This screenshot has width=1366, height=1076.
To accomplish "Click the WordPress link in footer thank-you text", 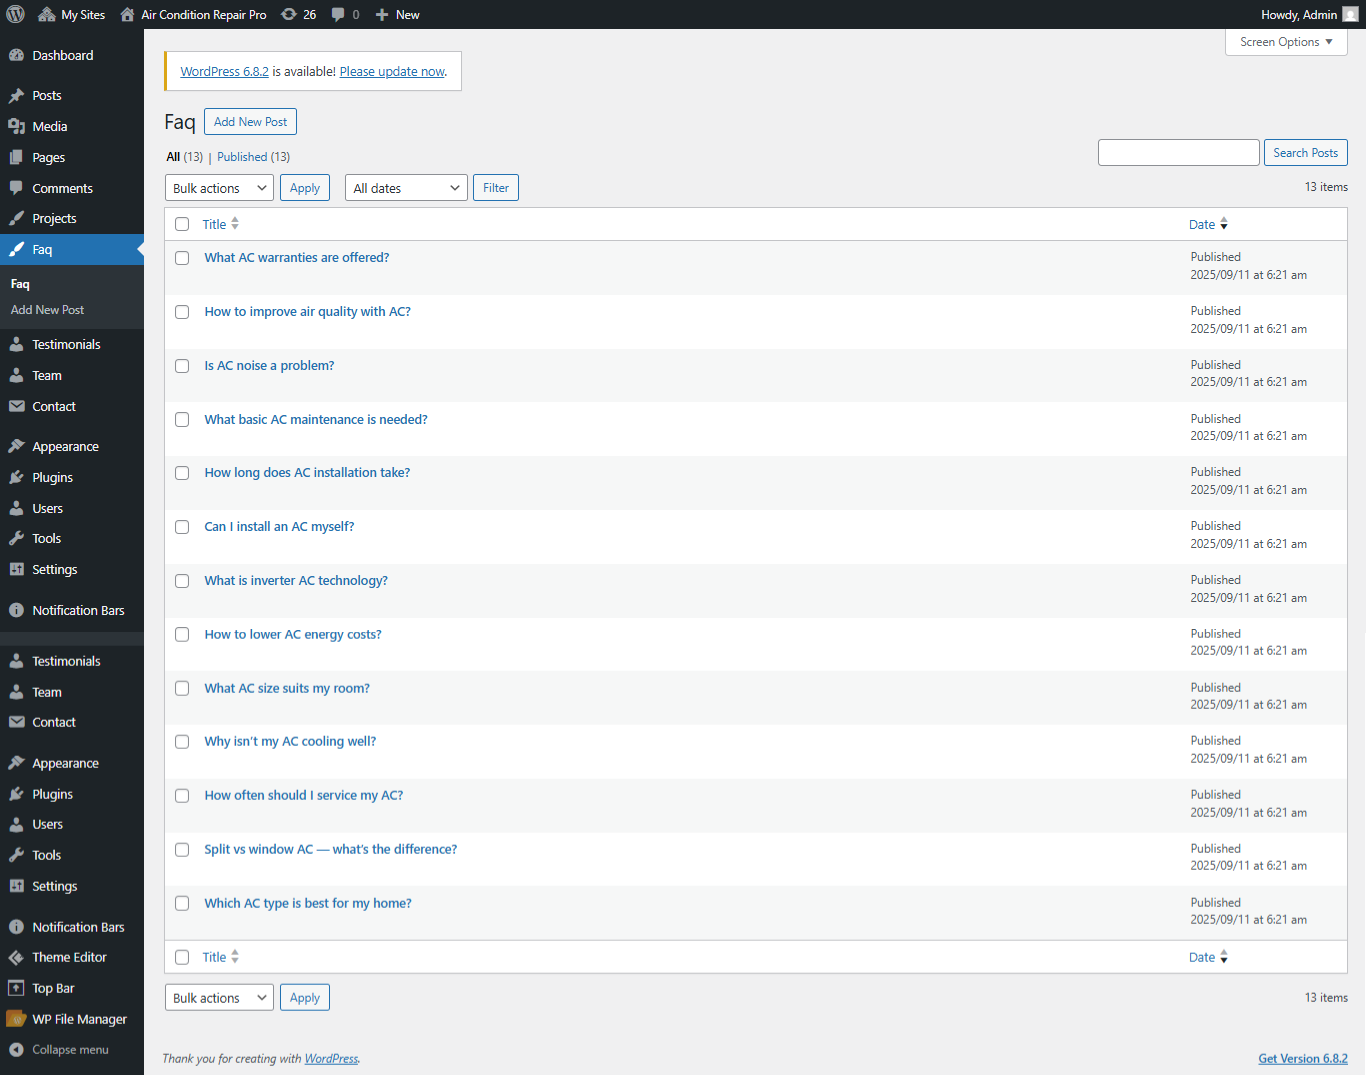I will click(x=331, y=1058).
